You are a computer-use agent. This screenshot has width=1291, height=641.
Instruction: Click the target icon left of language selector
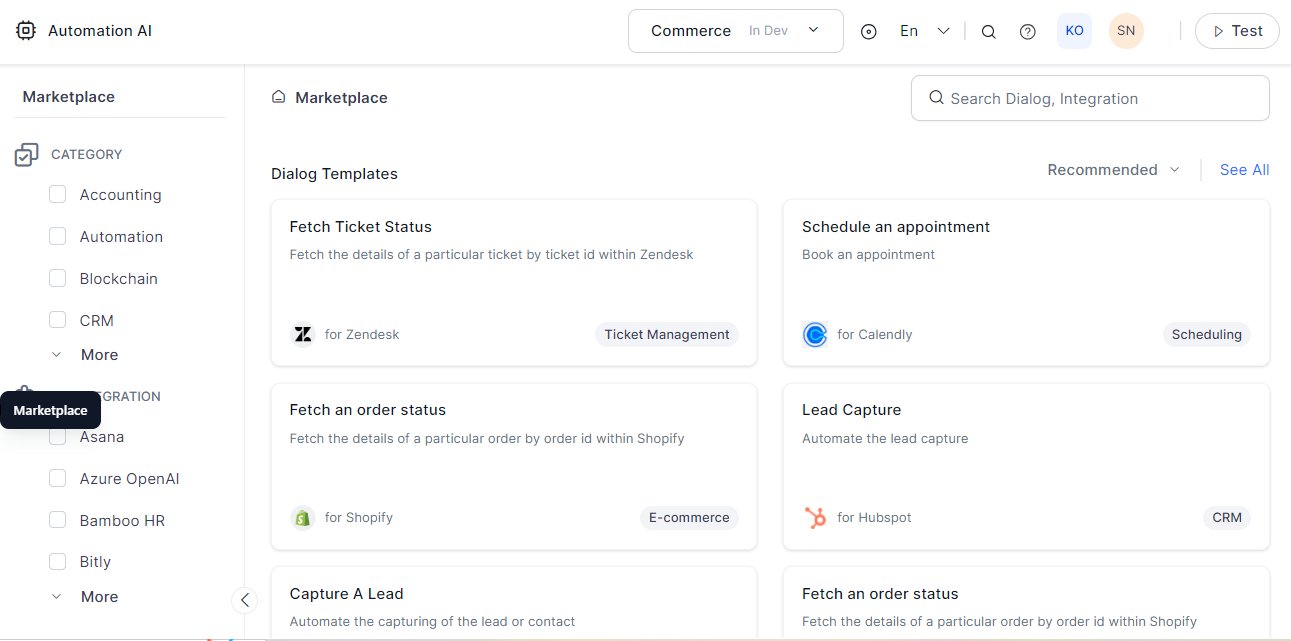(x=868, y=31)
